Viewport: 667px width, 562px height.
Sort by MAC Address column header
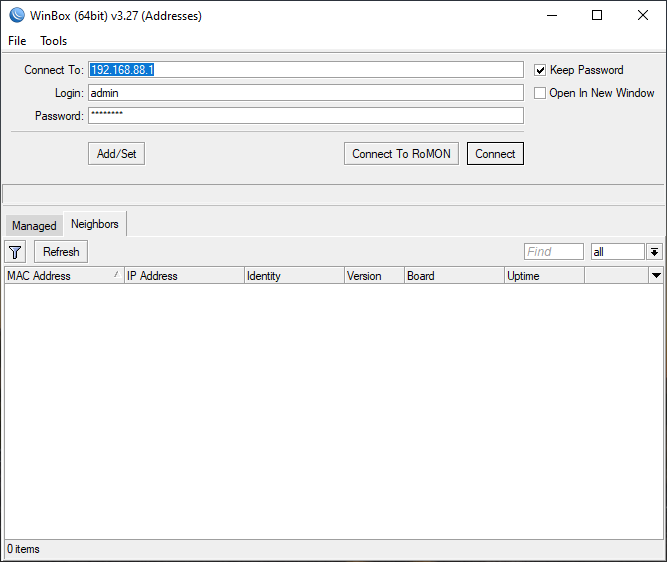[x=64, y=276]
